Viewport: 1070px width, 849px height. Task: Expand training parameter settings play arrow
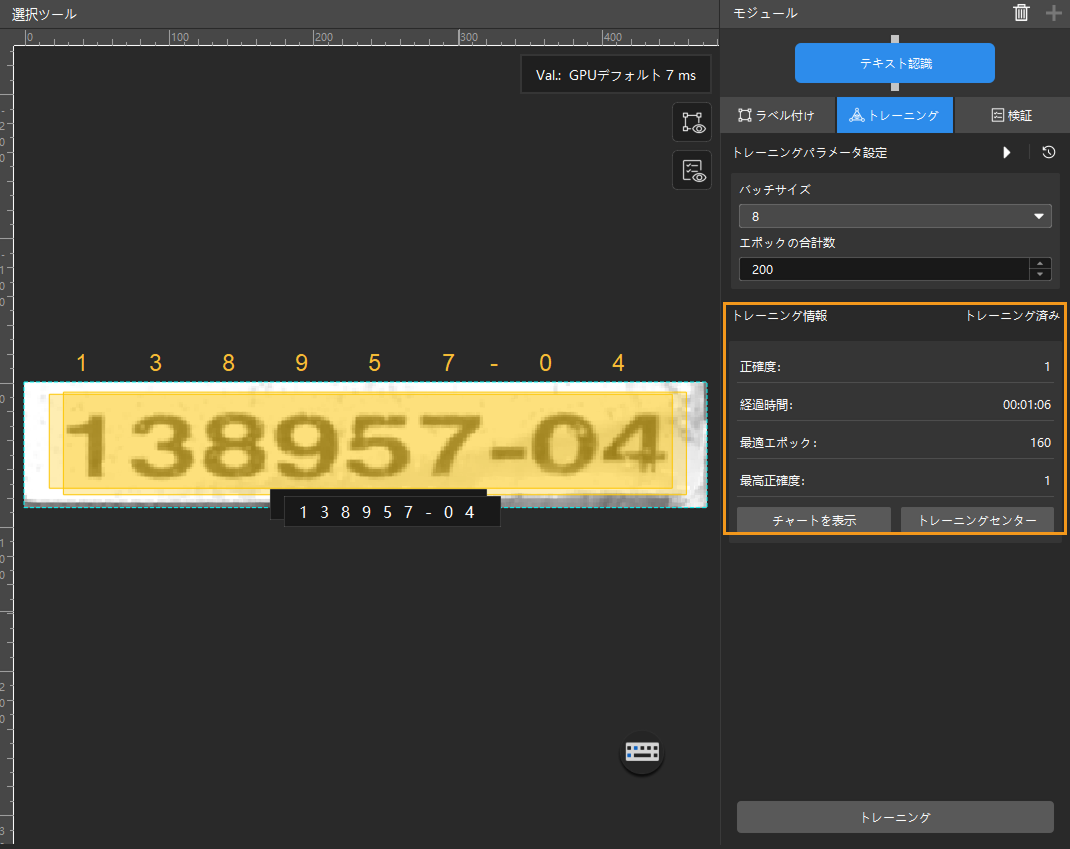pyautogui.click(x=1007, y=152)
